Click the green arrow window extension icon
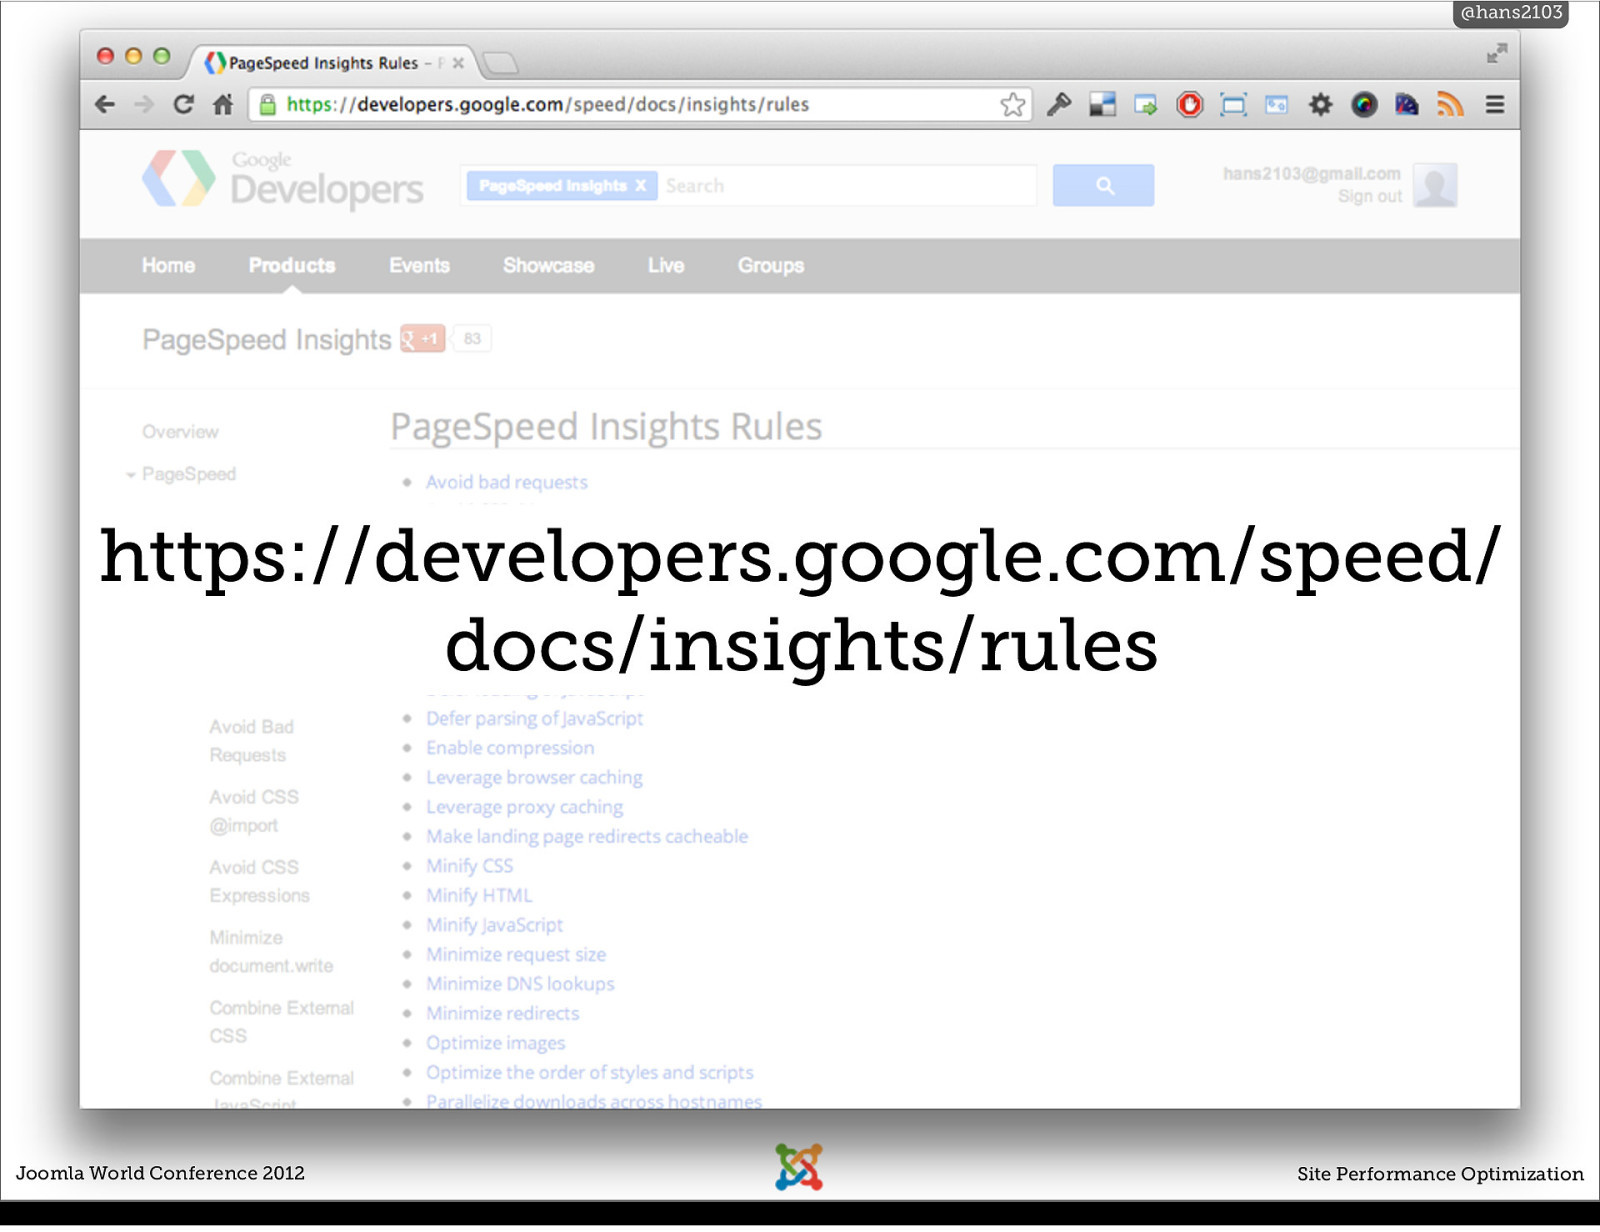Viewport: 1600px width, 1232px height. tap(1146, 104)
